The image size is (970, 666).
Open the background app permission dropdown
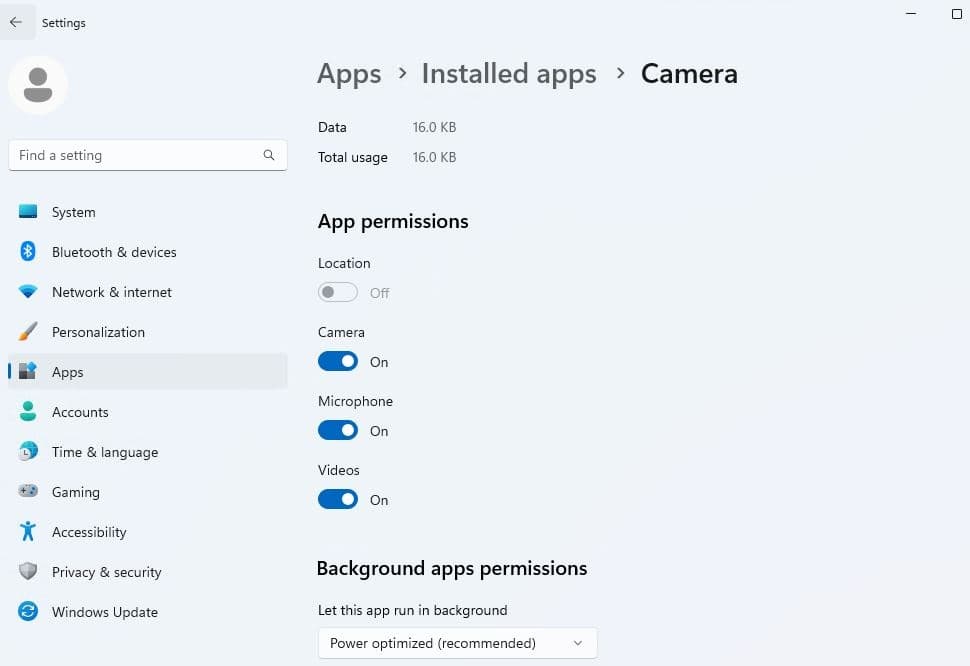click(x=457, y=643)
